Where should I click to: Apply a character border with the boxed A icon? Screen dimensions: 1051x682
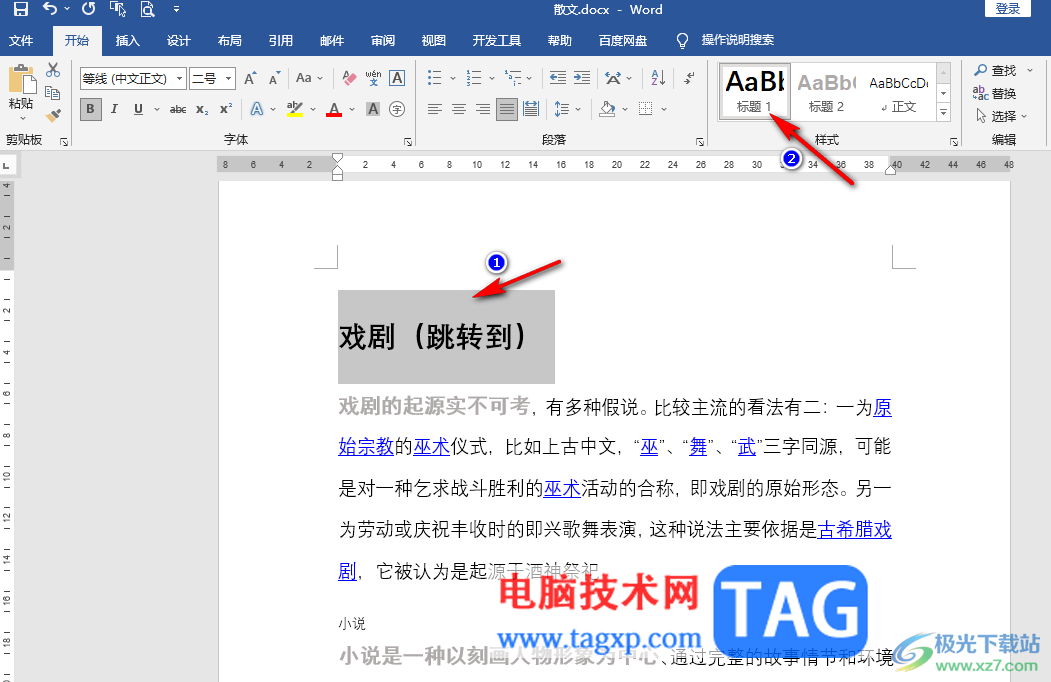pyautogui.click(x=397, y=78)
